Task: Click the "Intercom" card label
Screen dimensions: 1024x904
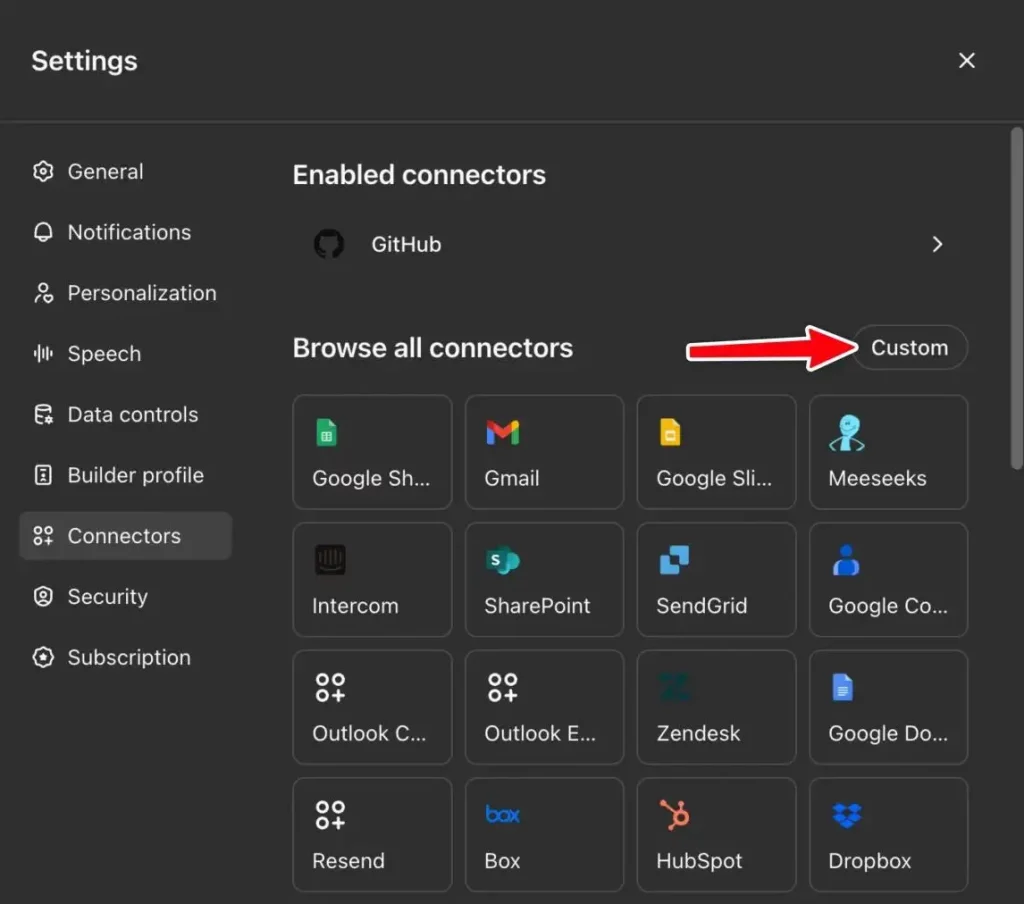Action: coord(355,605)
